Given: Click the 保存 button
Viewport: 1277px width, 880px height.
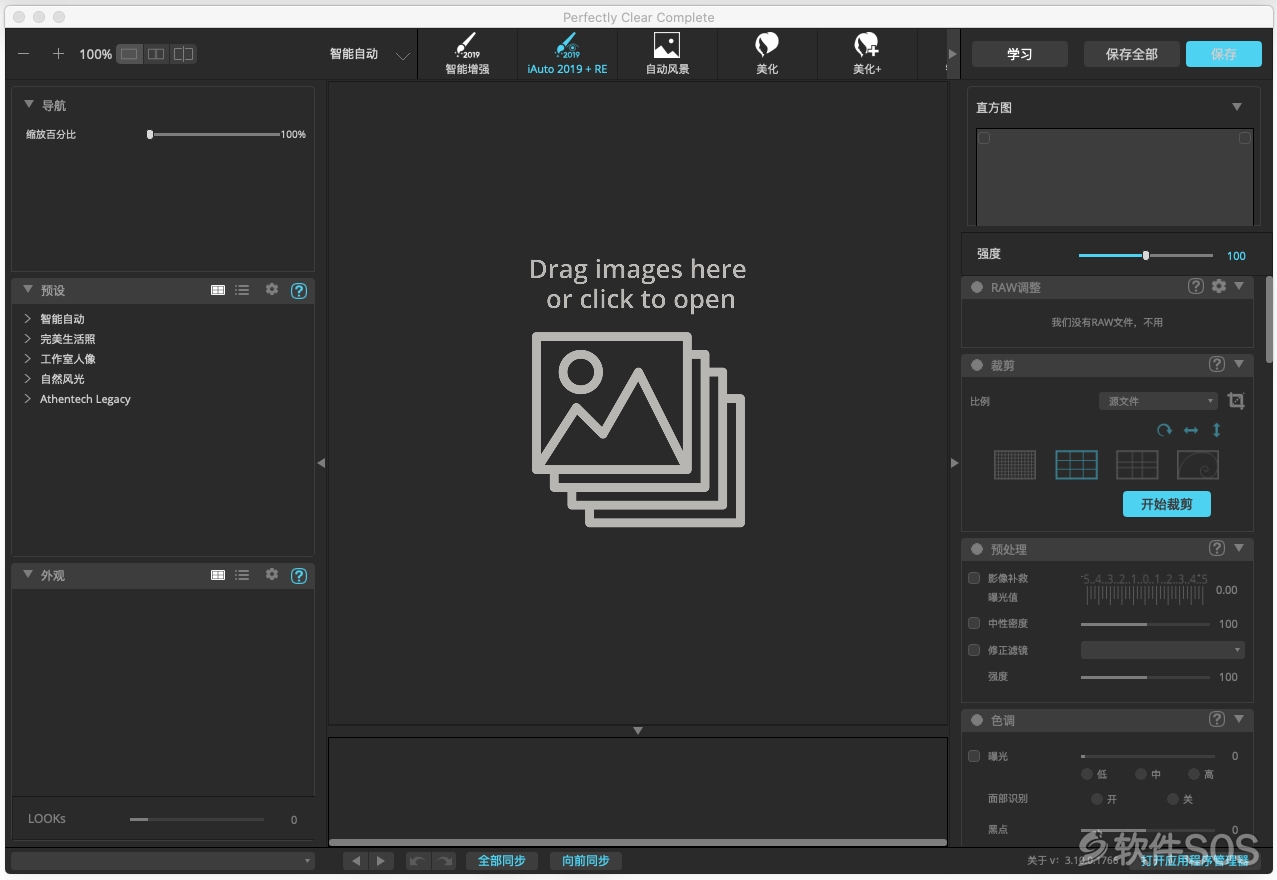Looking at the screenshot, I should [x=1224, y=54].
